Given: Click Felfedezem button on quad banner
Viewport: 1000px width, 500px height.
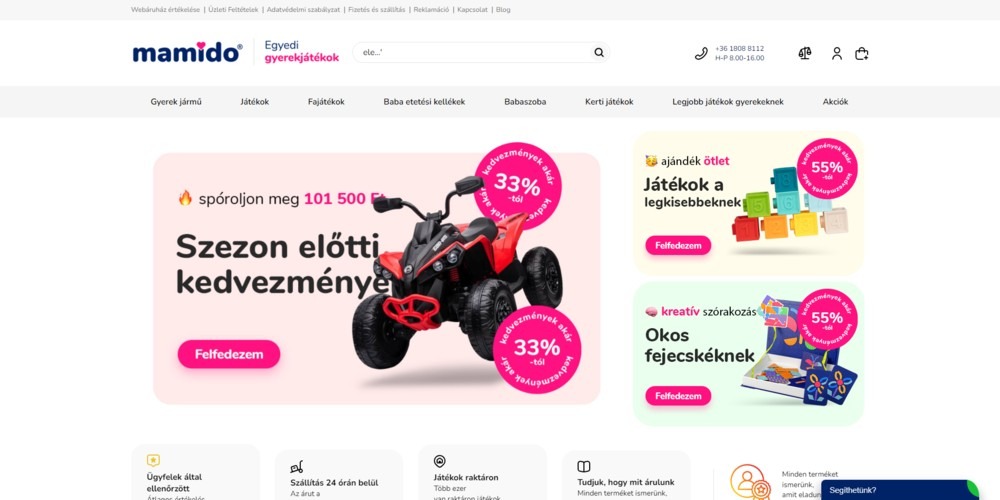Looking at the screenshot, I should coord(229,354).
